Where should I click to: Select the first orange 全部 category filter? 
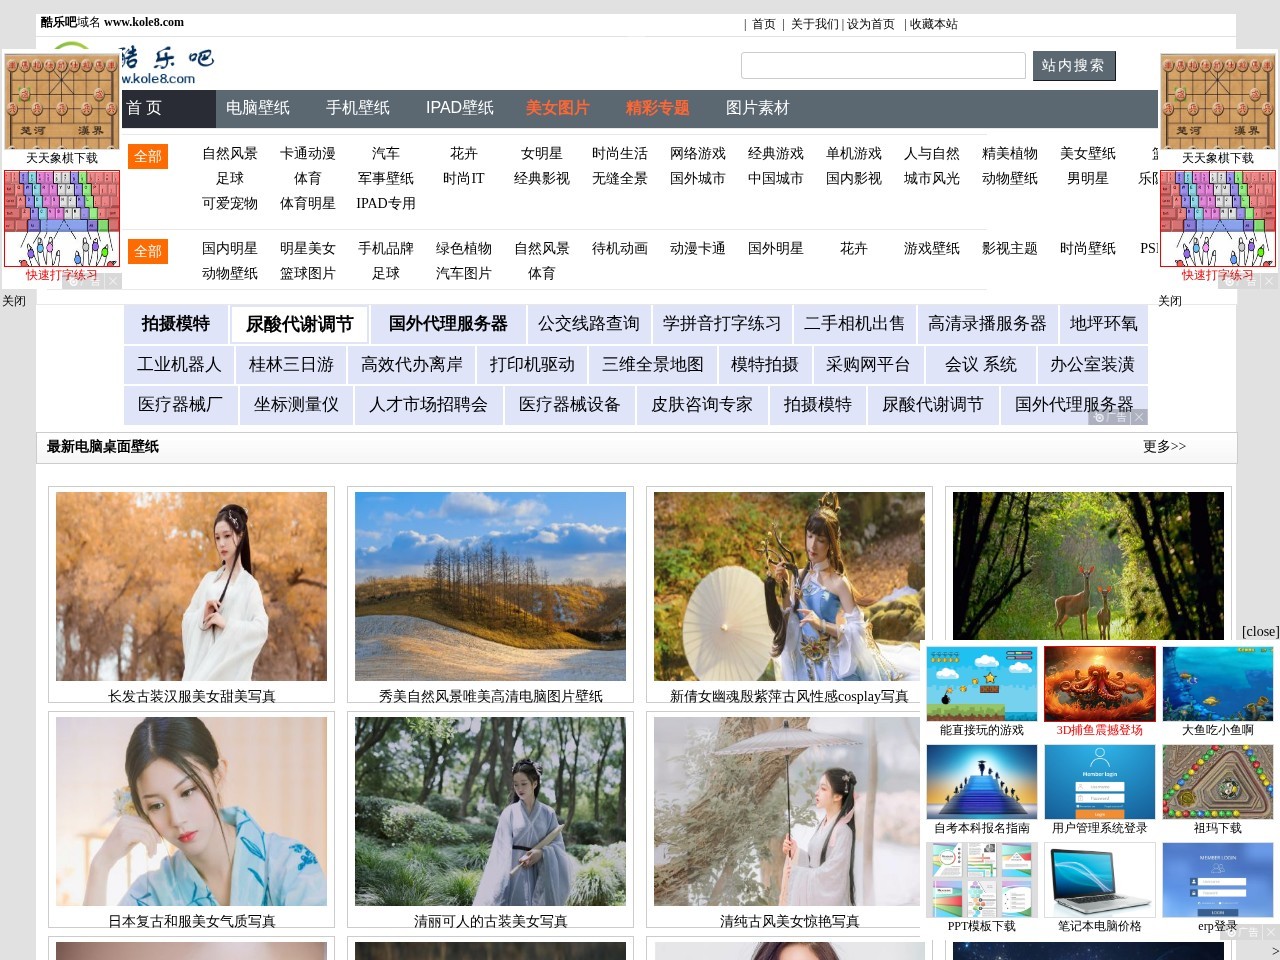click(x=148, y=156)
